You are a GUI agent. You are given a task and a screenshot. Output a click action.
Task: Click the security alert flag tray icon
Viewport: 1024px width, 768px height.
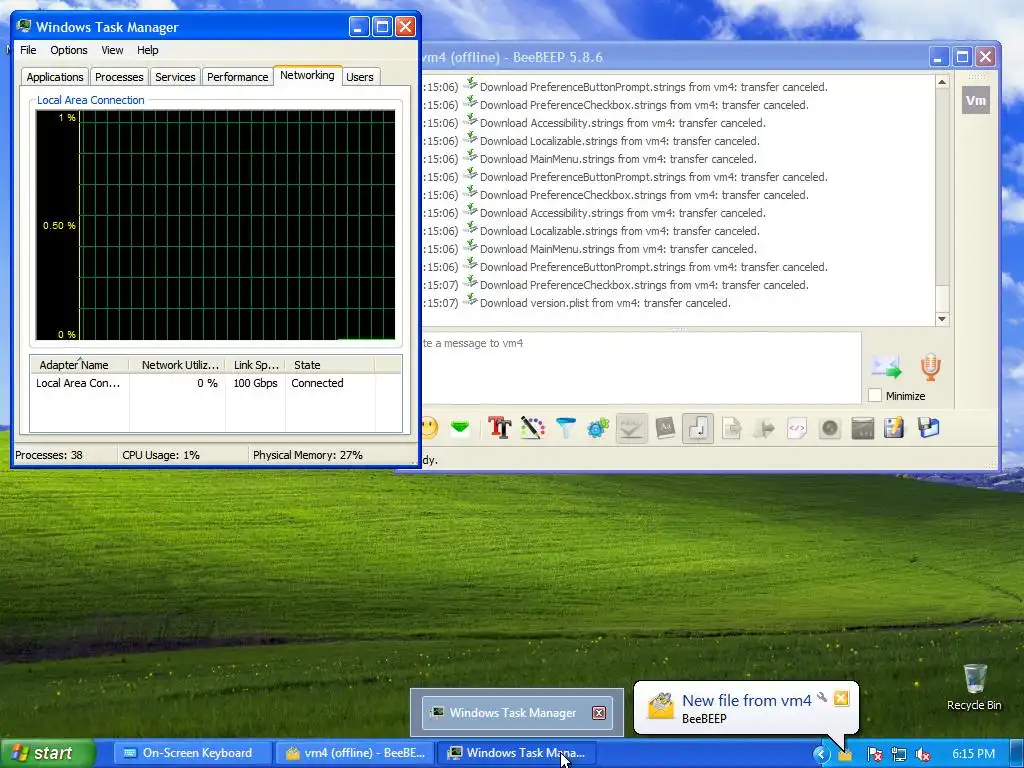pos(874,754)
